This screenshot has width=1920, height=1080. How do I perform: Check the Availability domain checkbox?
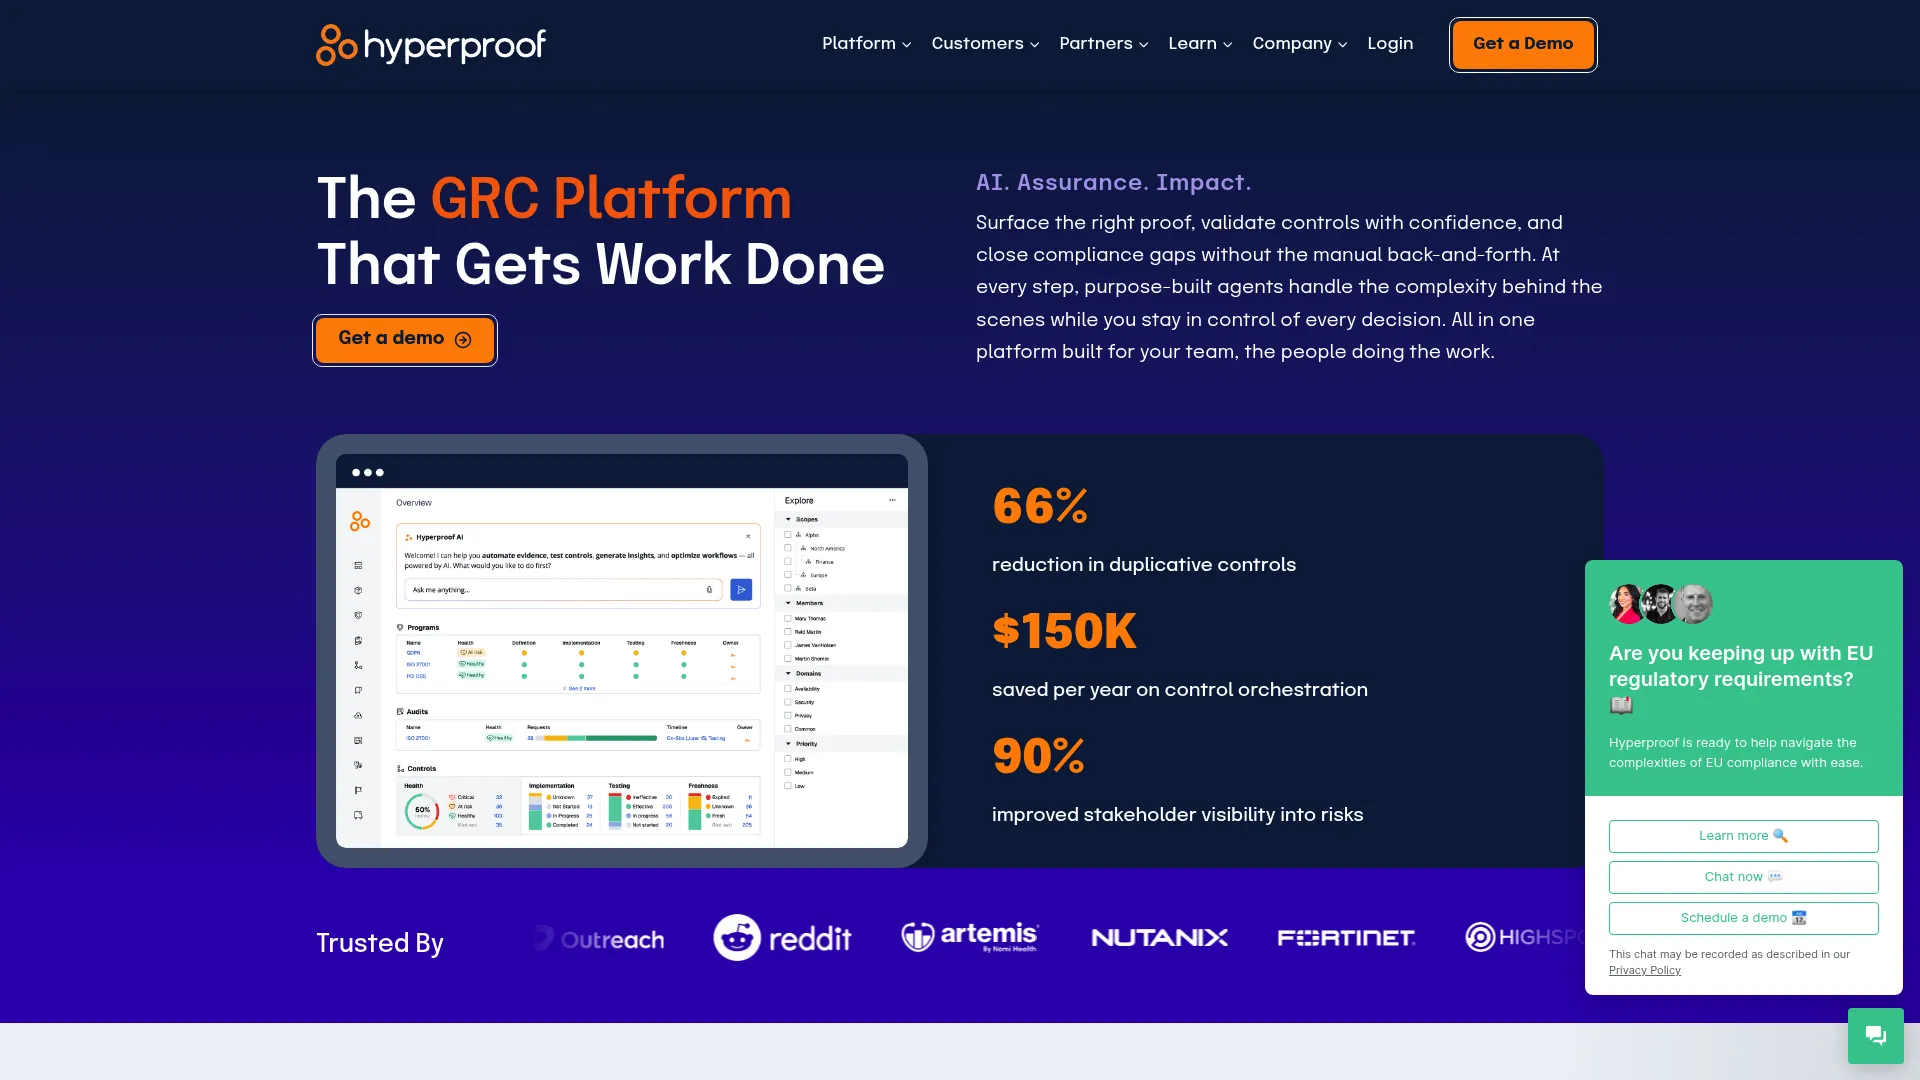pos(788,689)
